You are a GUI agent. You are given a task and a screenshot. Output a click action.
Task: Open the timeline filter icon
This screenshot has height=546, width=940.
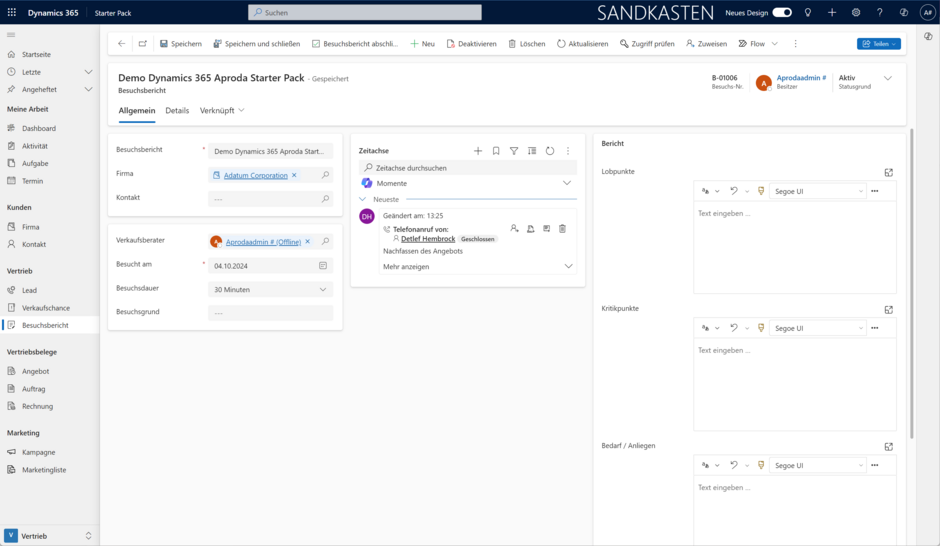click(x=514, y=151)
